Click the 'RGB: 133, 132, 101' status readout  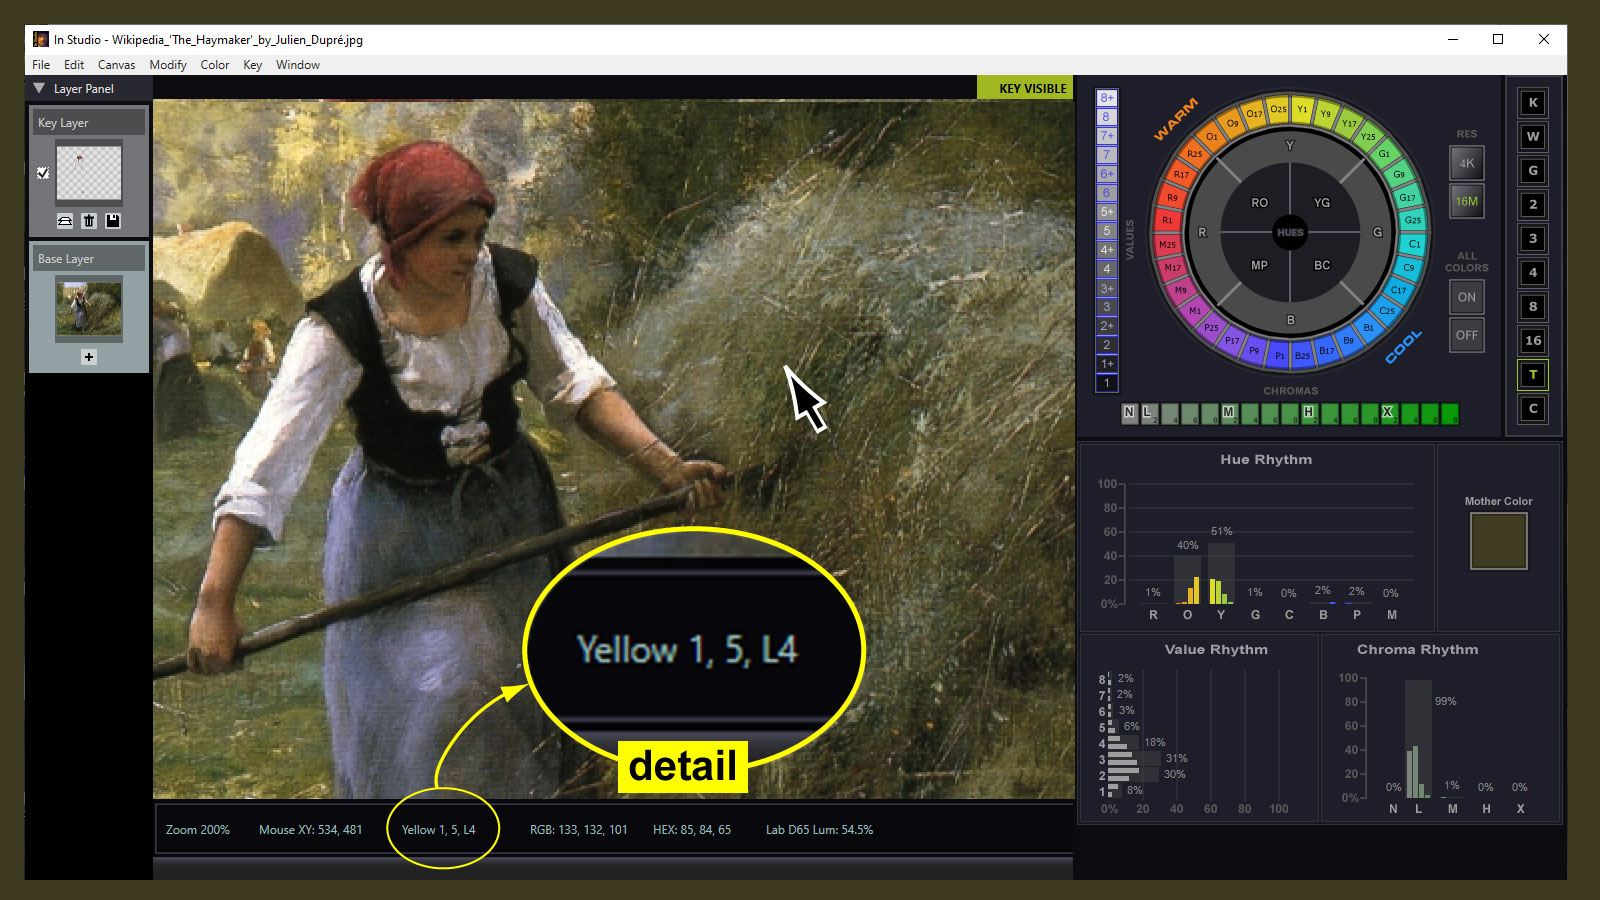pos(579,830)
